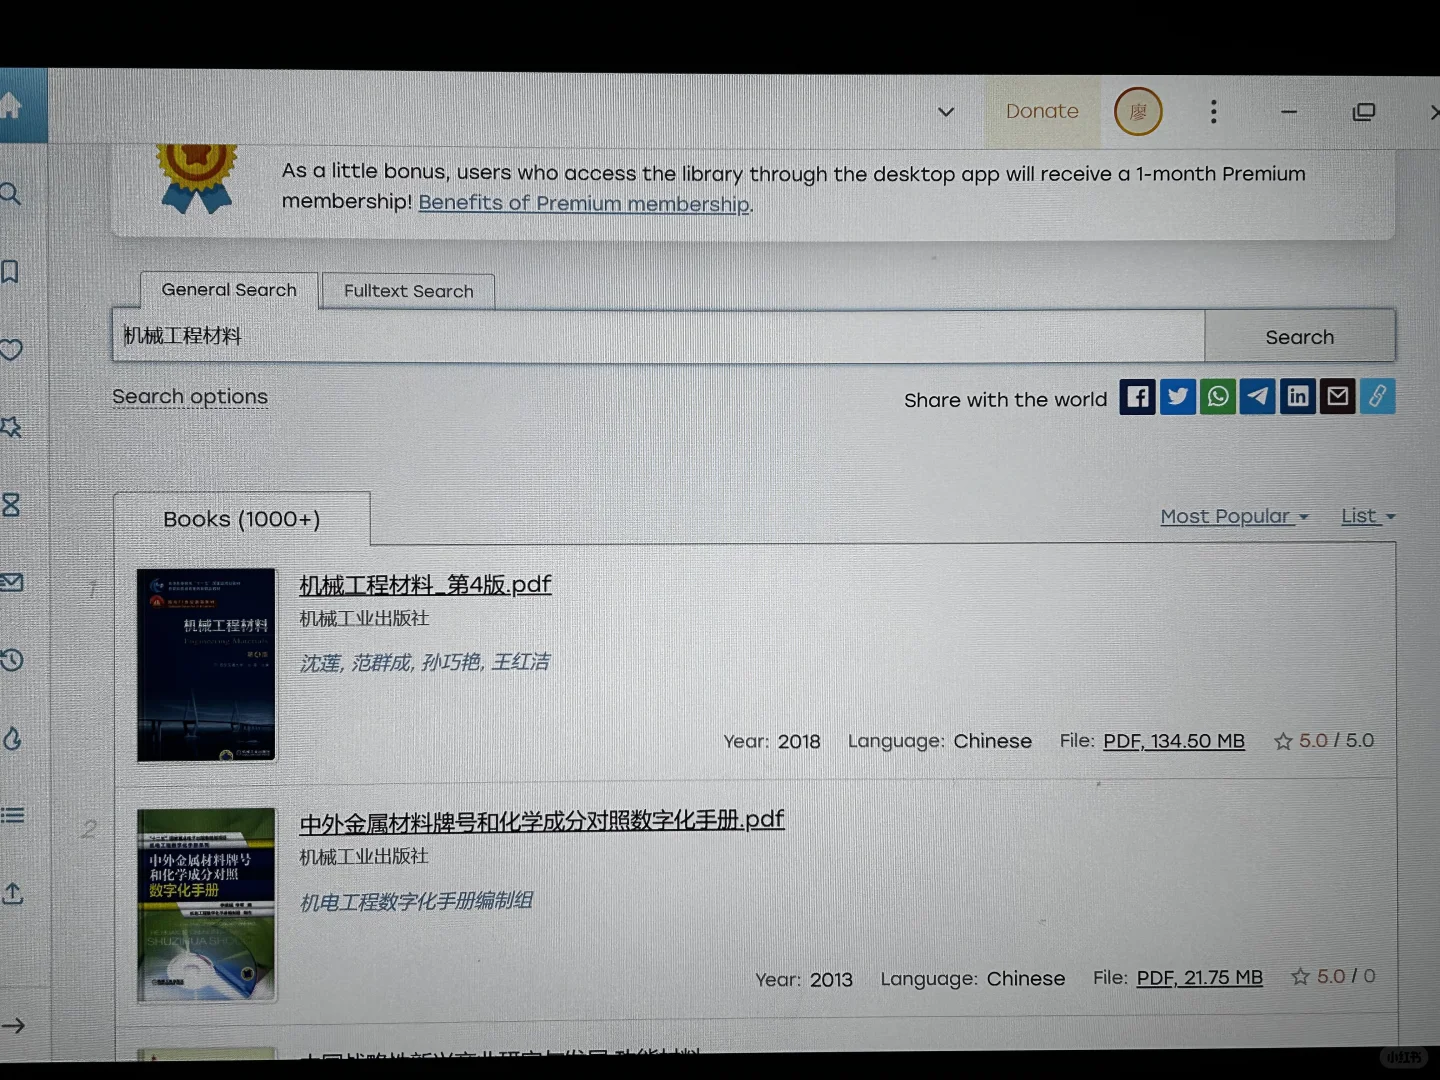This screenshot has height=1080, width=1440.
Task: Click the rating star for 机械工程材料_第4版
Action: point(1283,741)
